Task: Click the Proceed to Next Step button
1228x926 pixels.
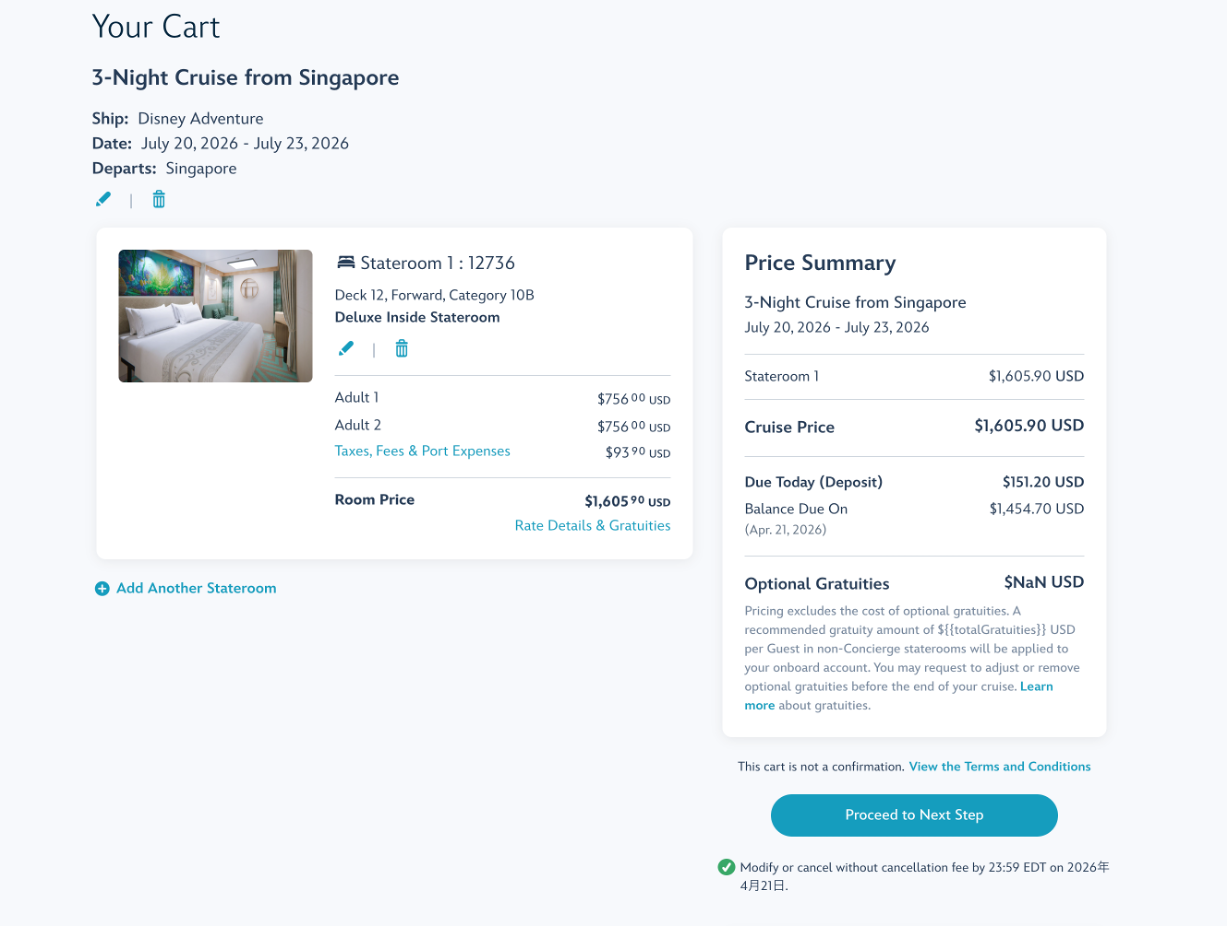Action: (914, 815)
